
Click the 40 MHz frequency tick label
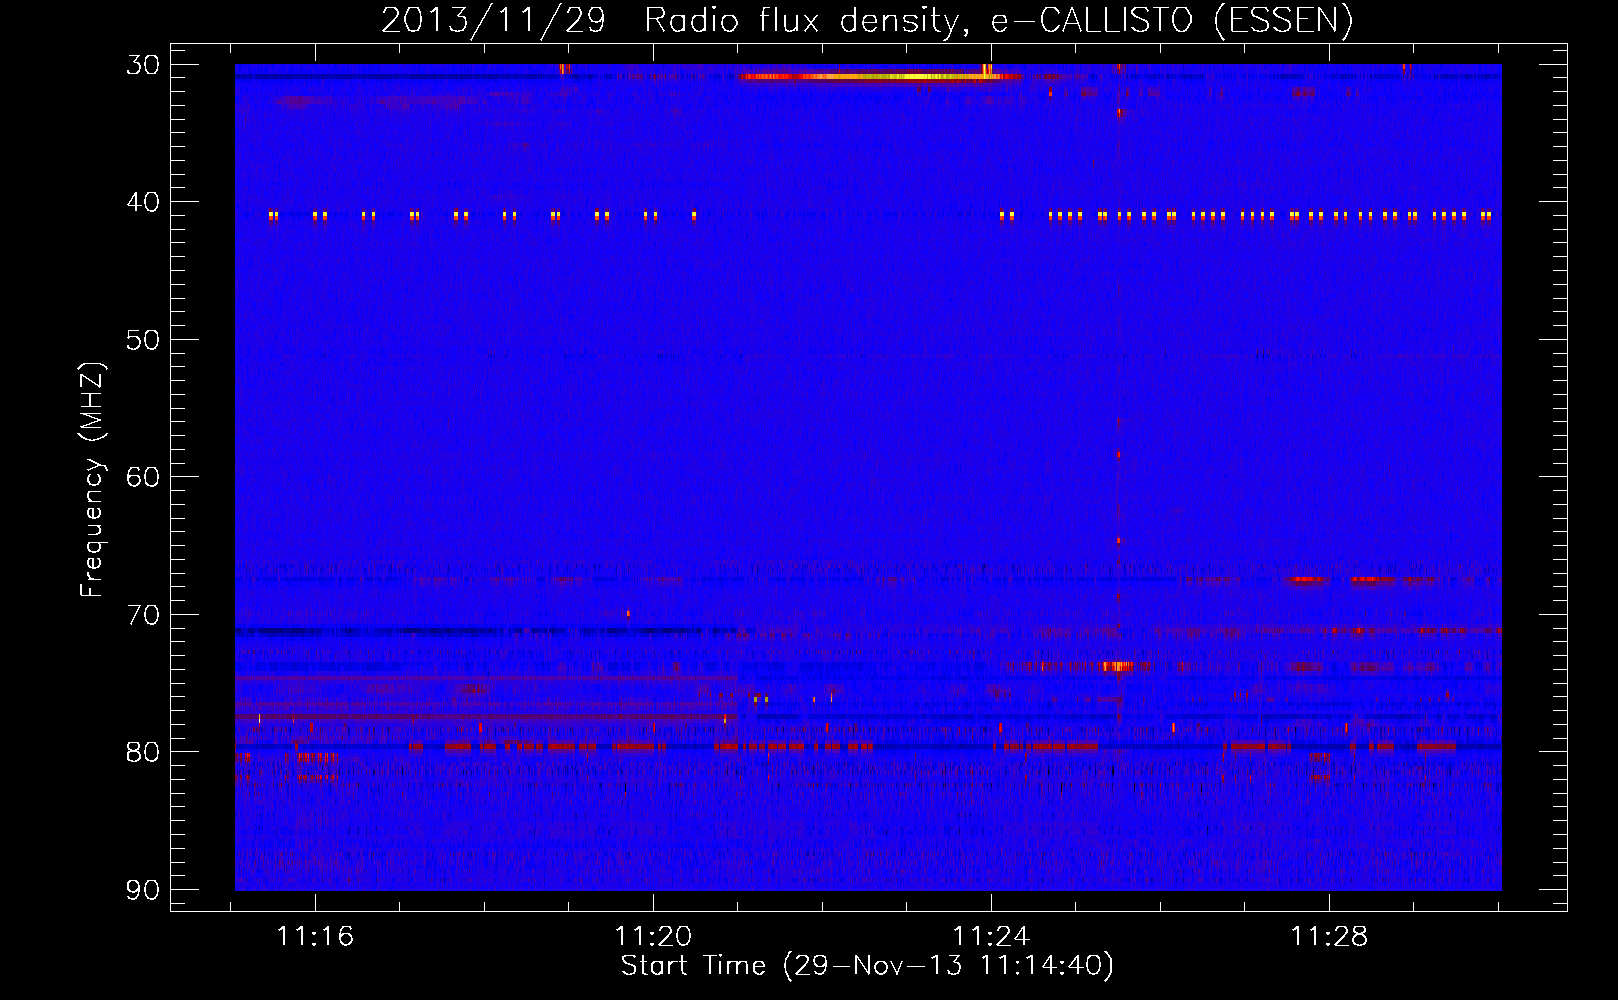click(142, 202)
